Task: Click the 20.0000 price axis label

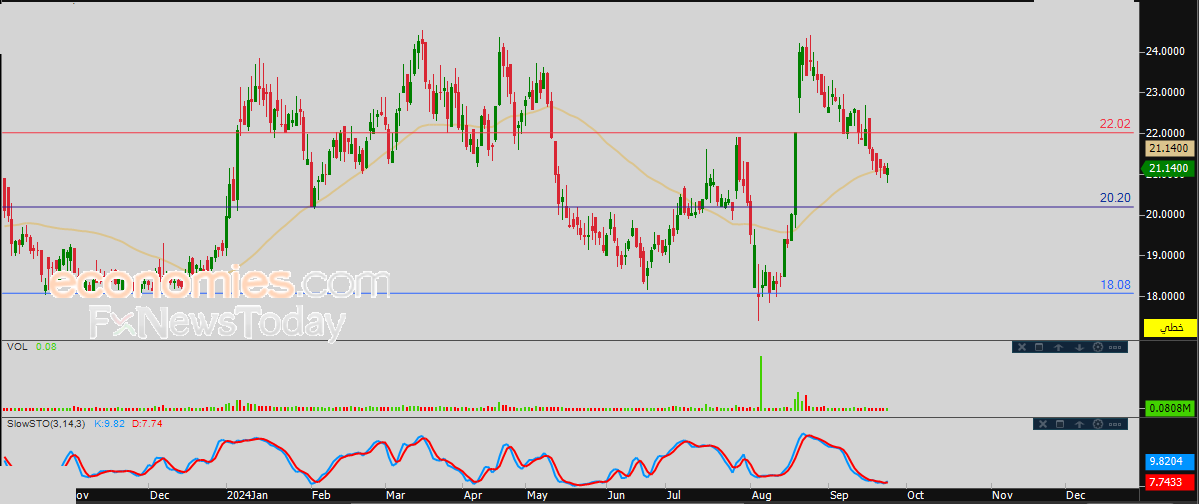Action: [x=1167, y=215]
